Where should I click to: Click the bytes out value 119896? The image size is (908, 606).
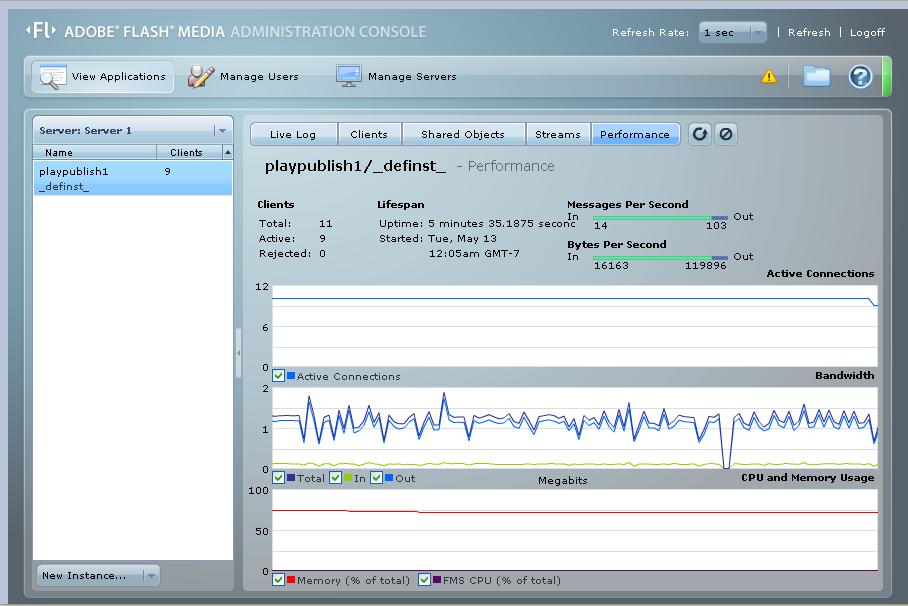point(705,265)
